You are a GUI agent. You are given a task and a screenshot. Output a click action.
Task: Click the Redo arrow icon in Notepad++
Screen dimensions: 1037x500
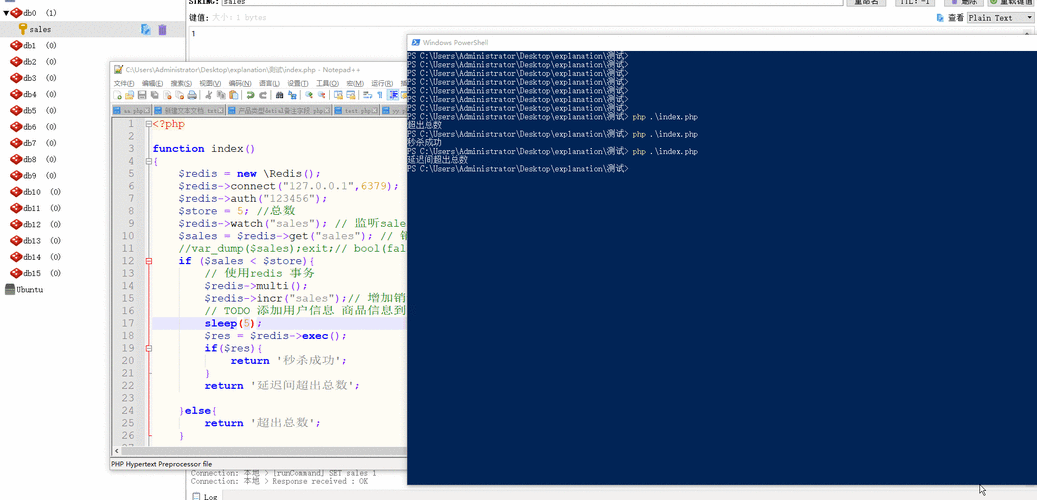point(263,95)
